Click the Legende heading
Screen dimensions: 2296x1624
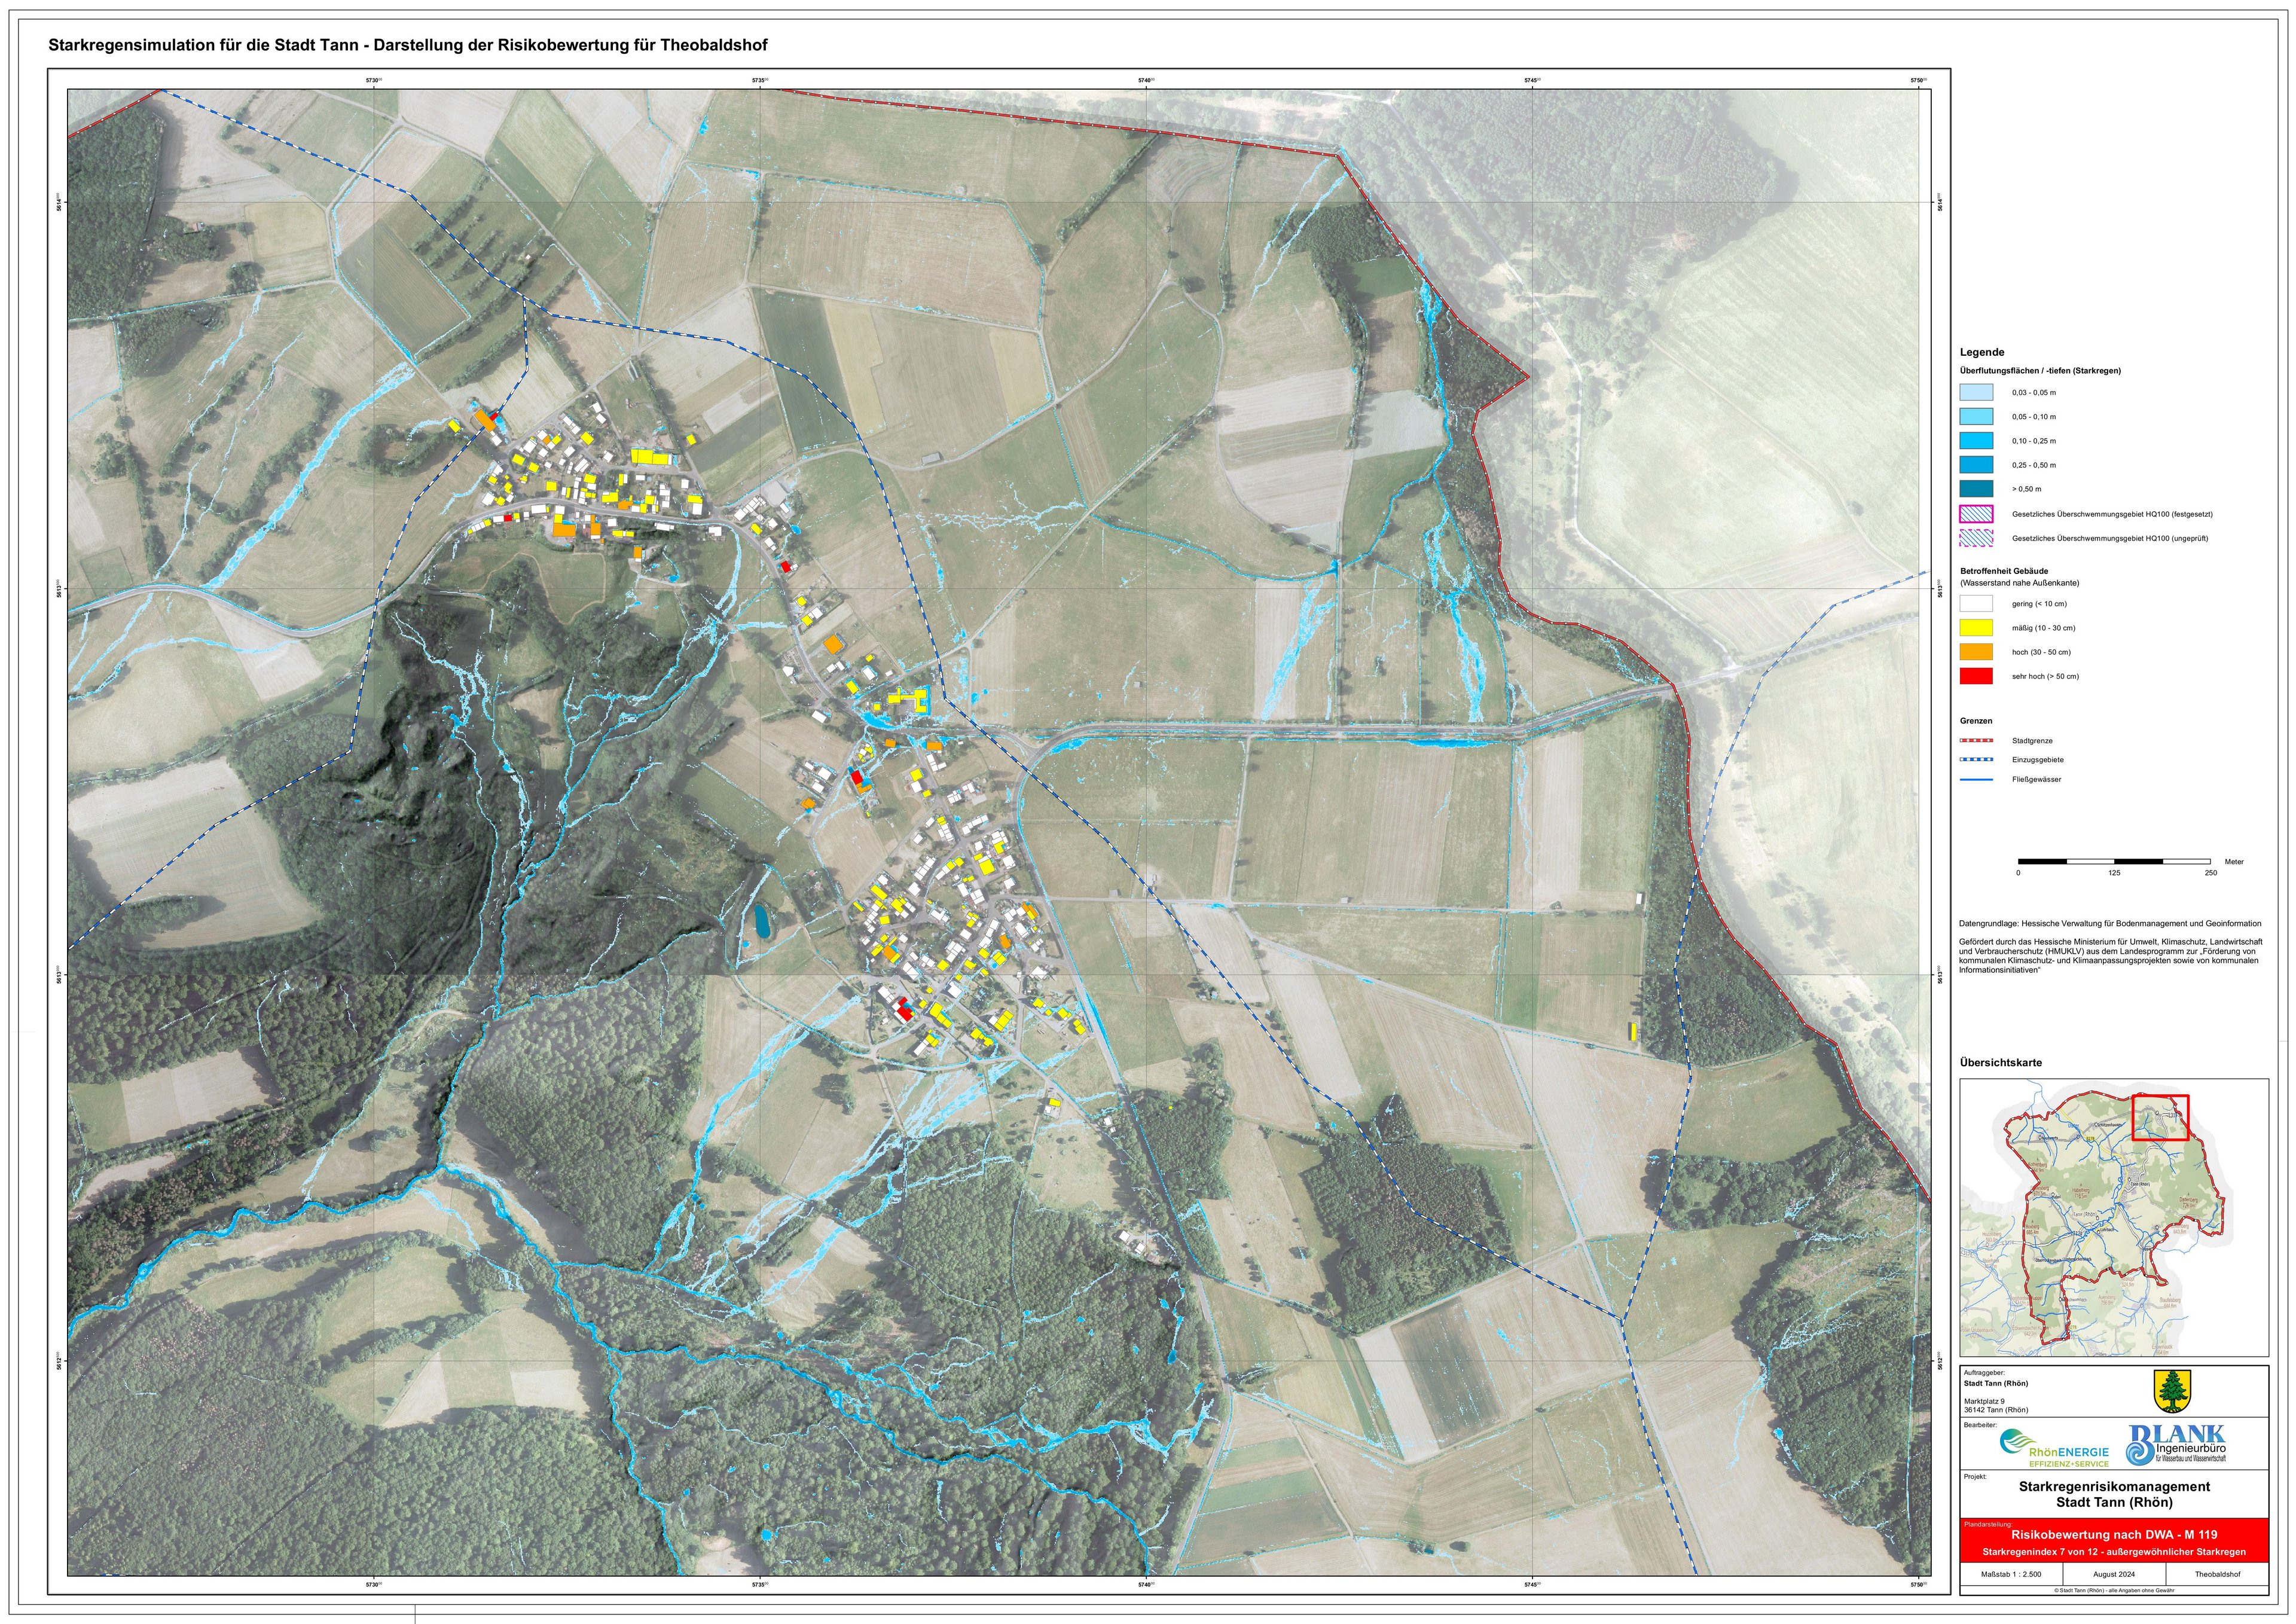1981,352
